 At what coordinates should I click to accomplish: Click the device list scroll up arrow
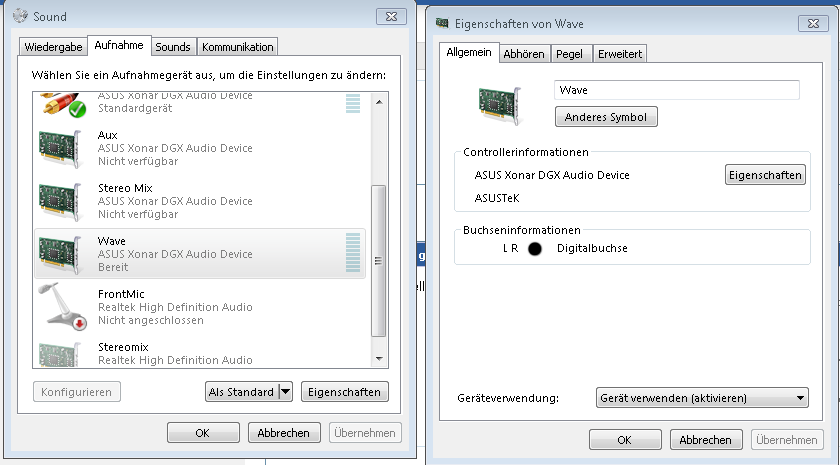click(379, 101)
